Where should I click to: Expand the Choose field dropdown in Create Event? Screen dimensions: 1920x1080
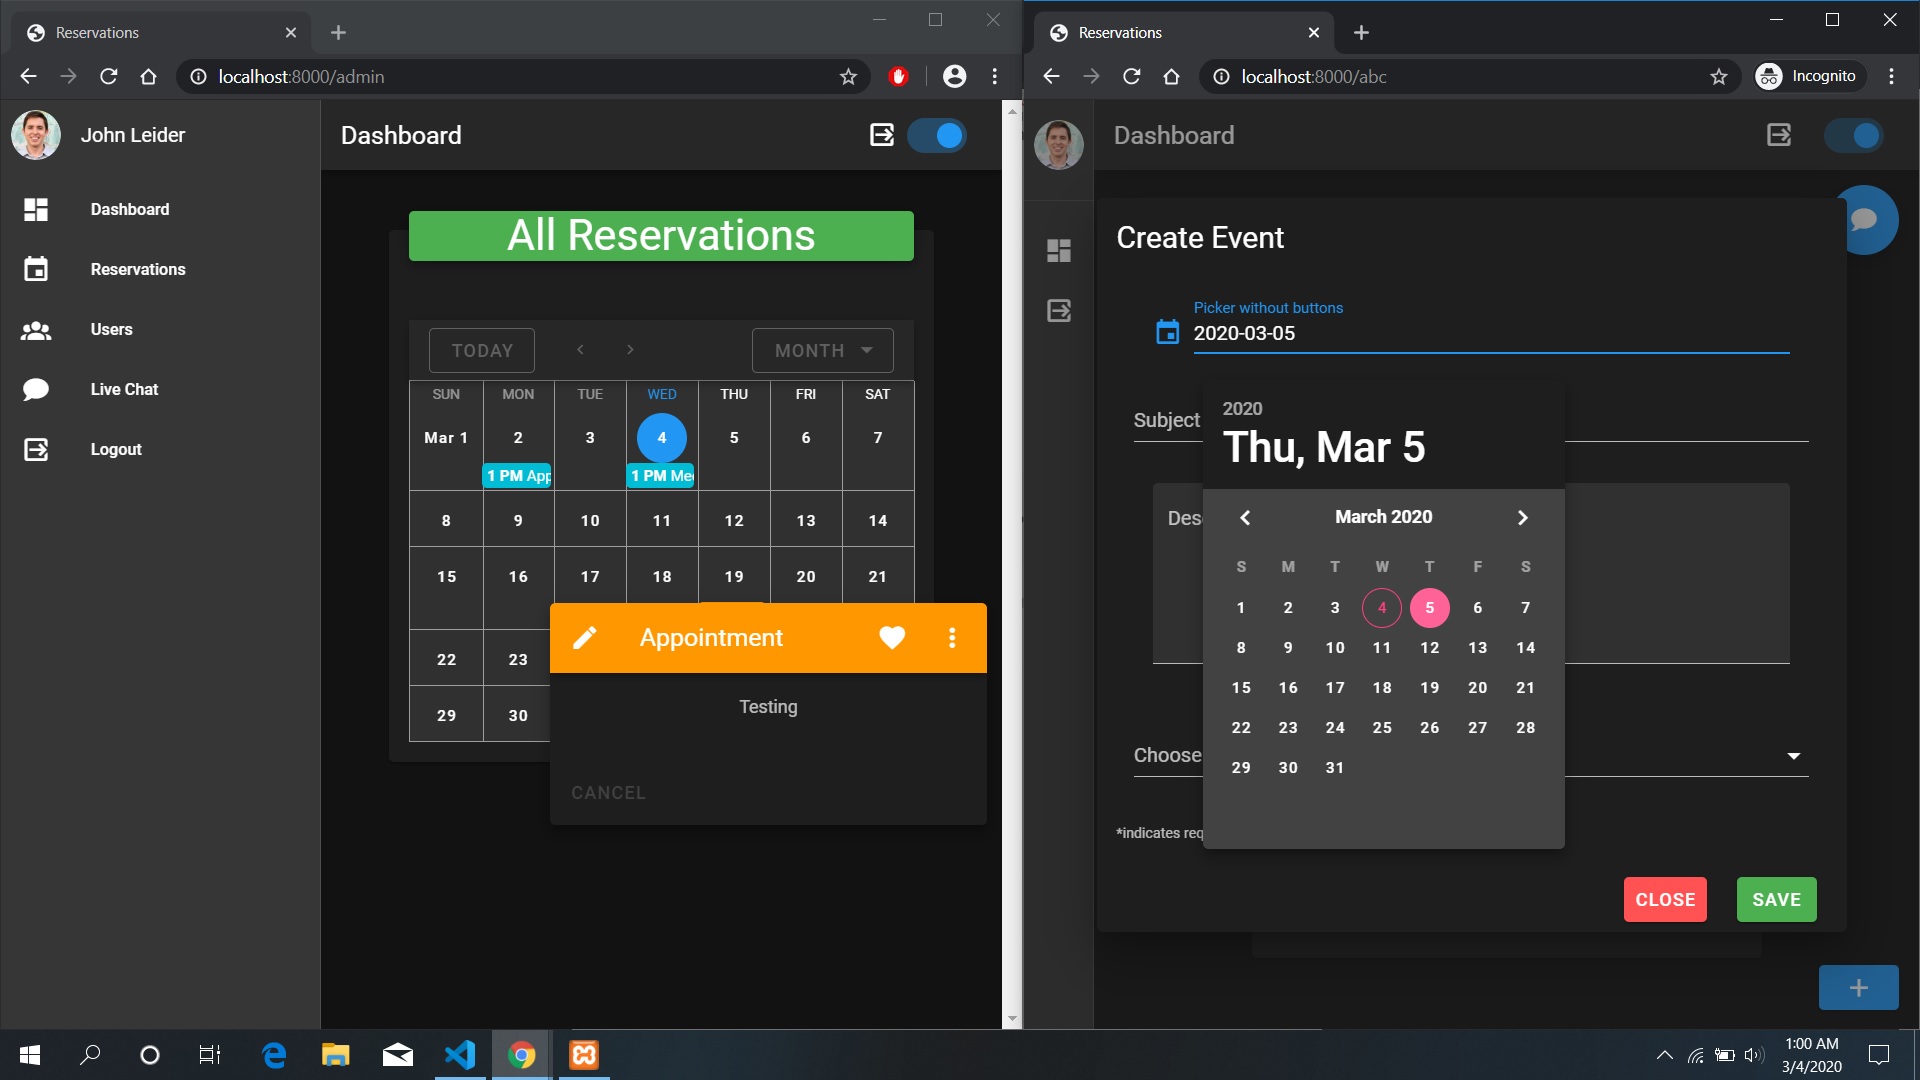(1793, 755)
